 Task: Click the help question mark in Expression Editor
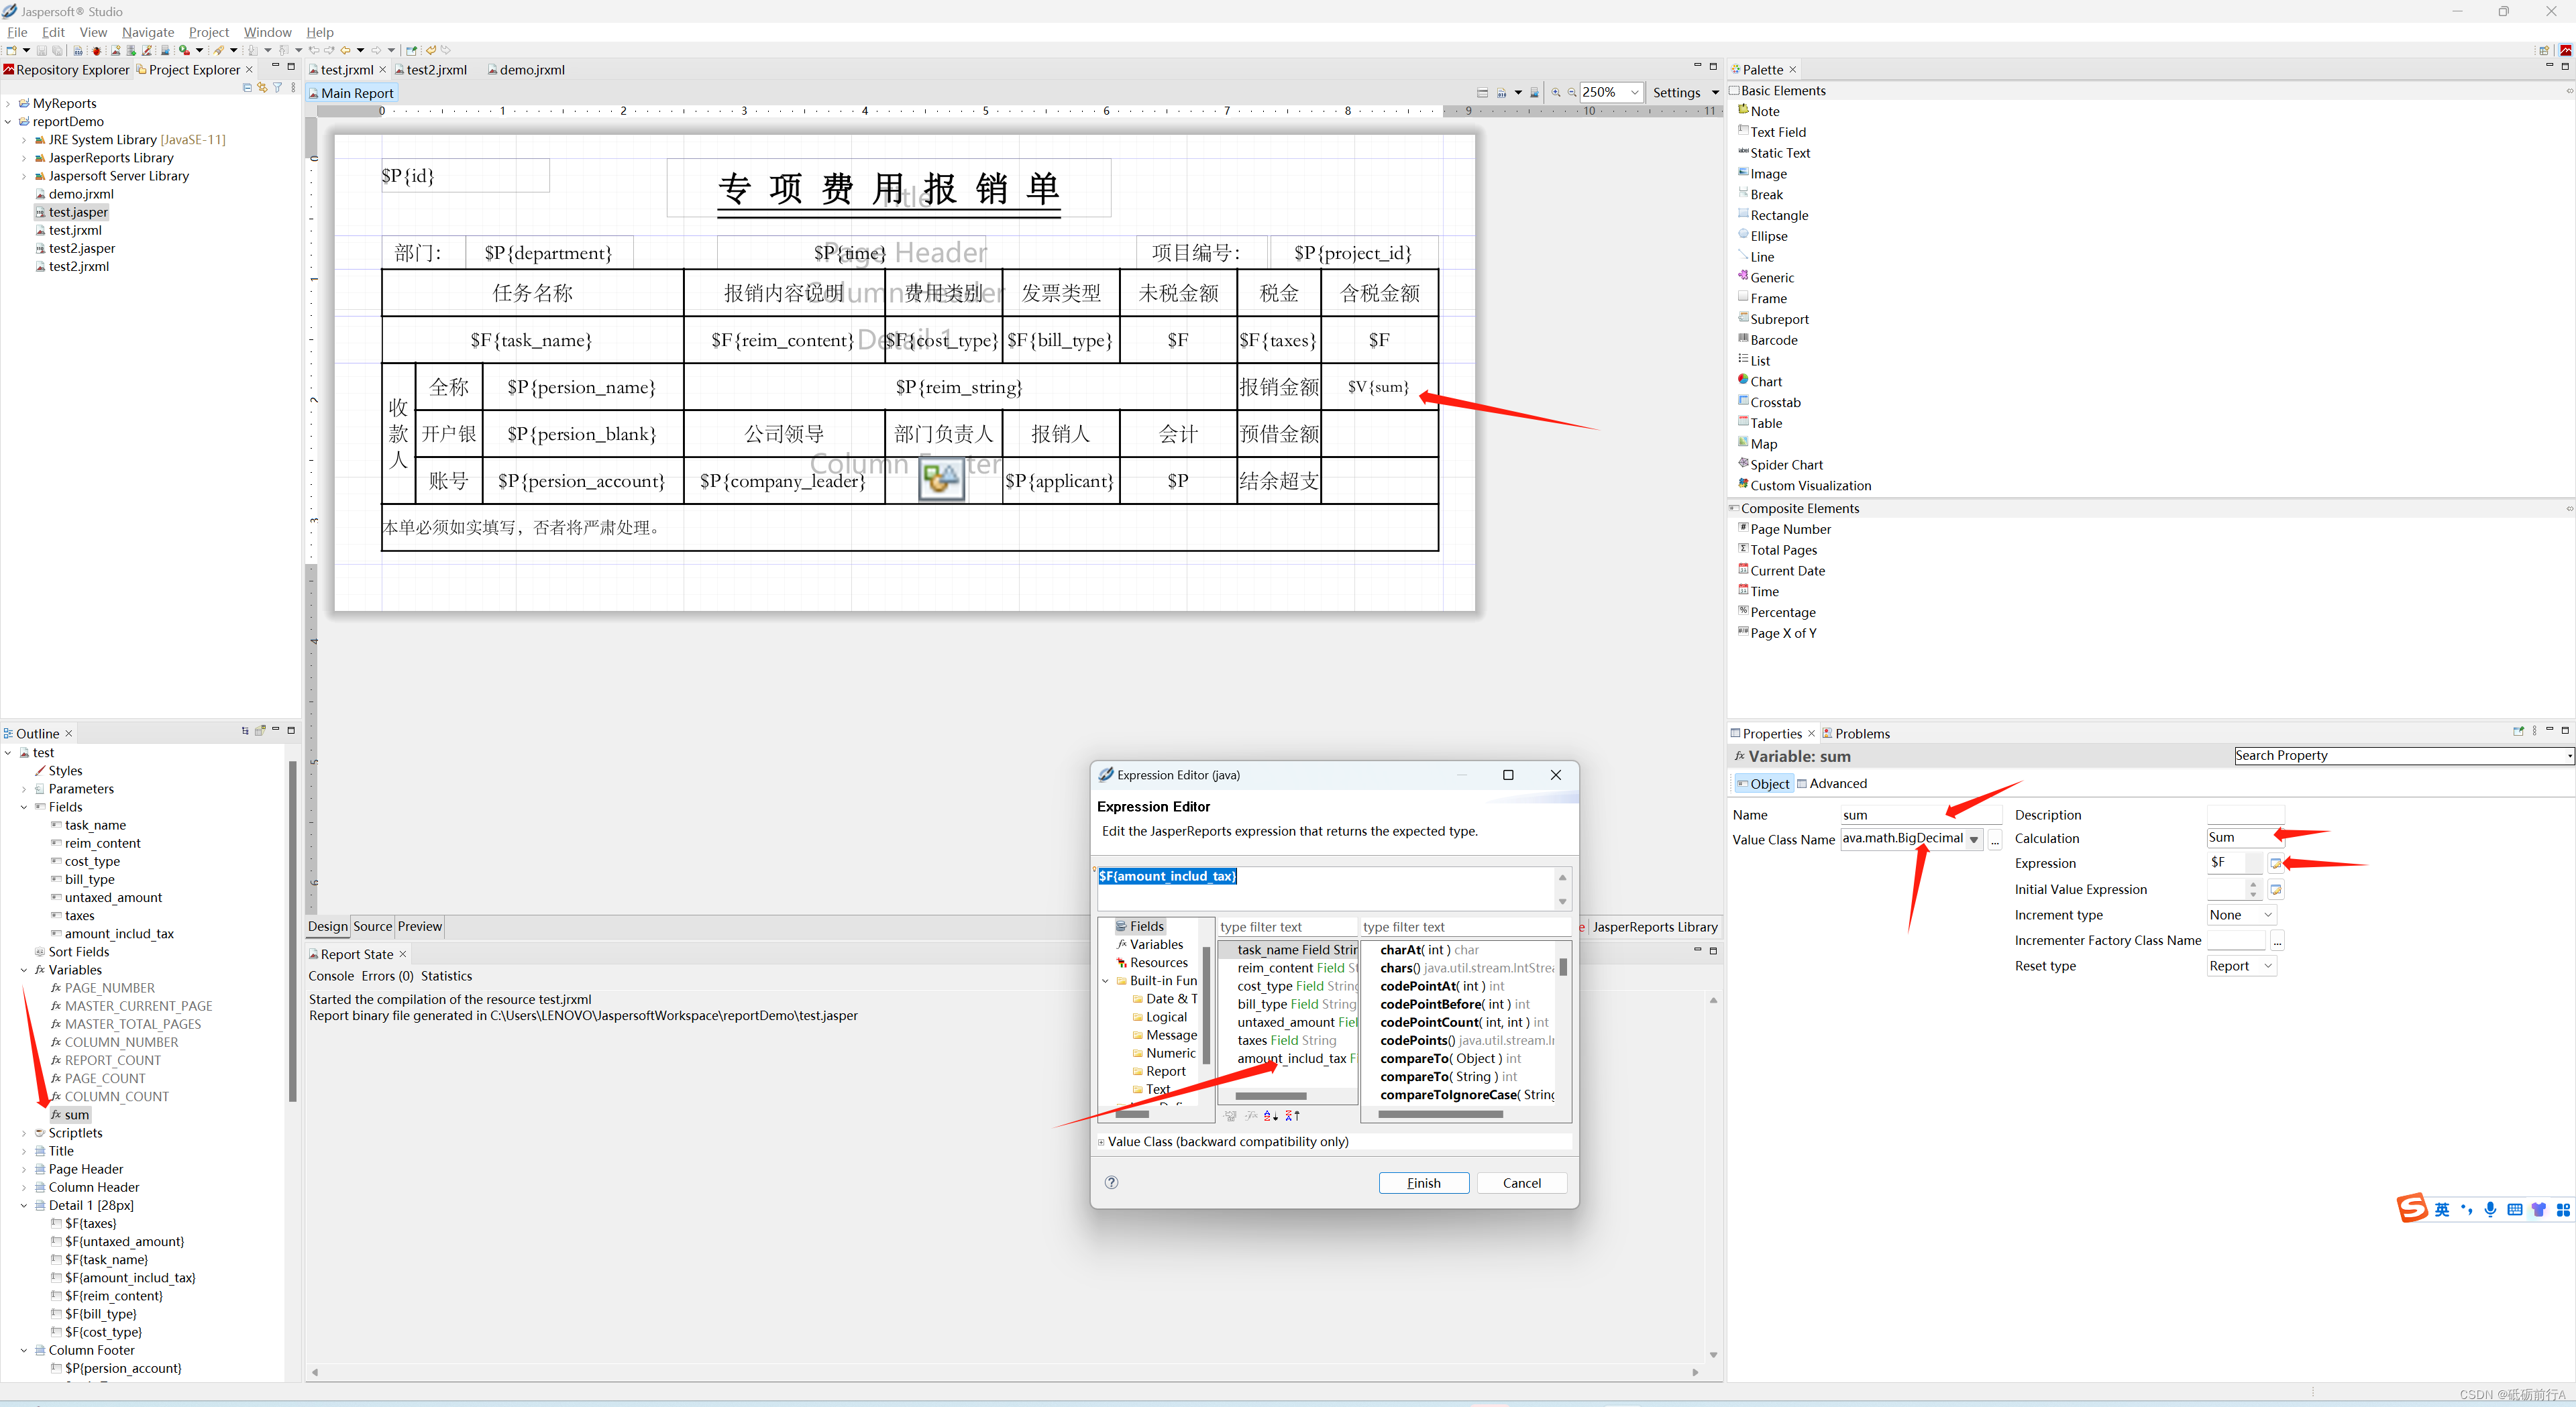[1111, 1182]
